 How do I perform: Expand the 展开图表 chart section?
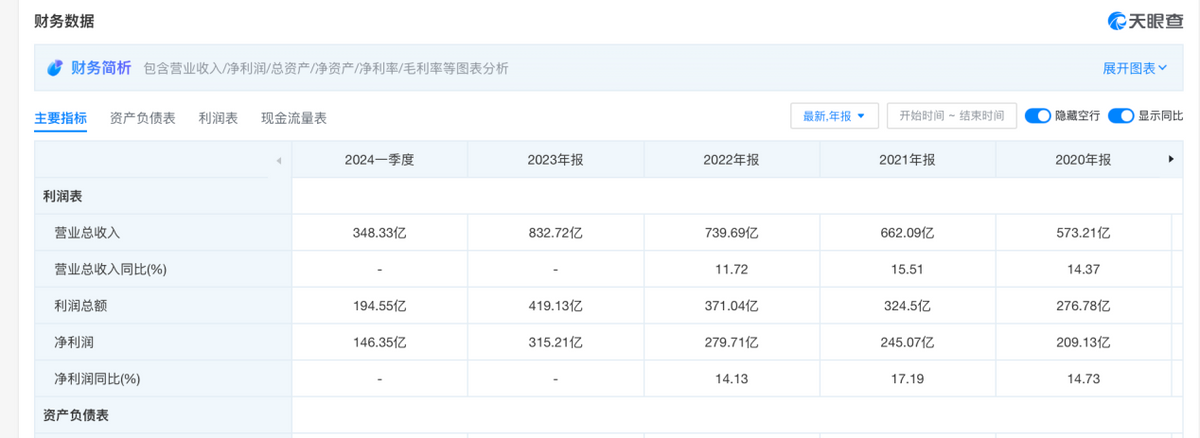point(1135,68)
